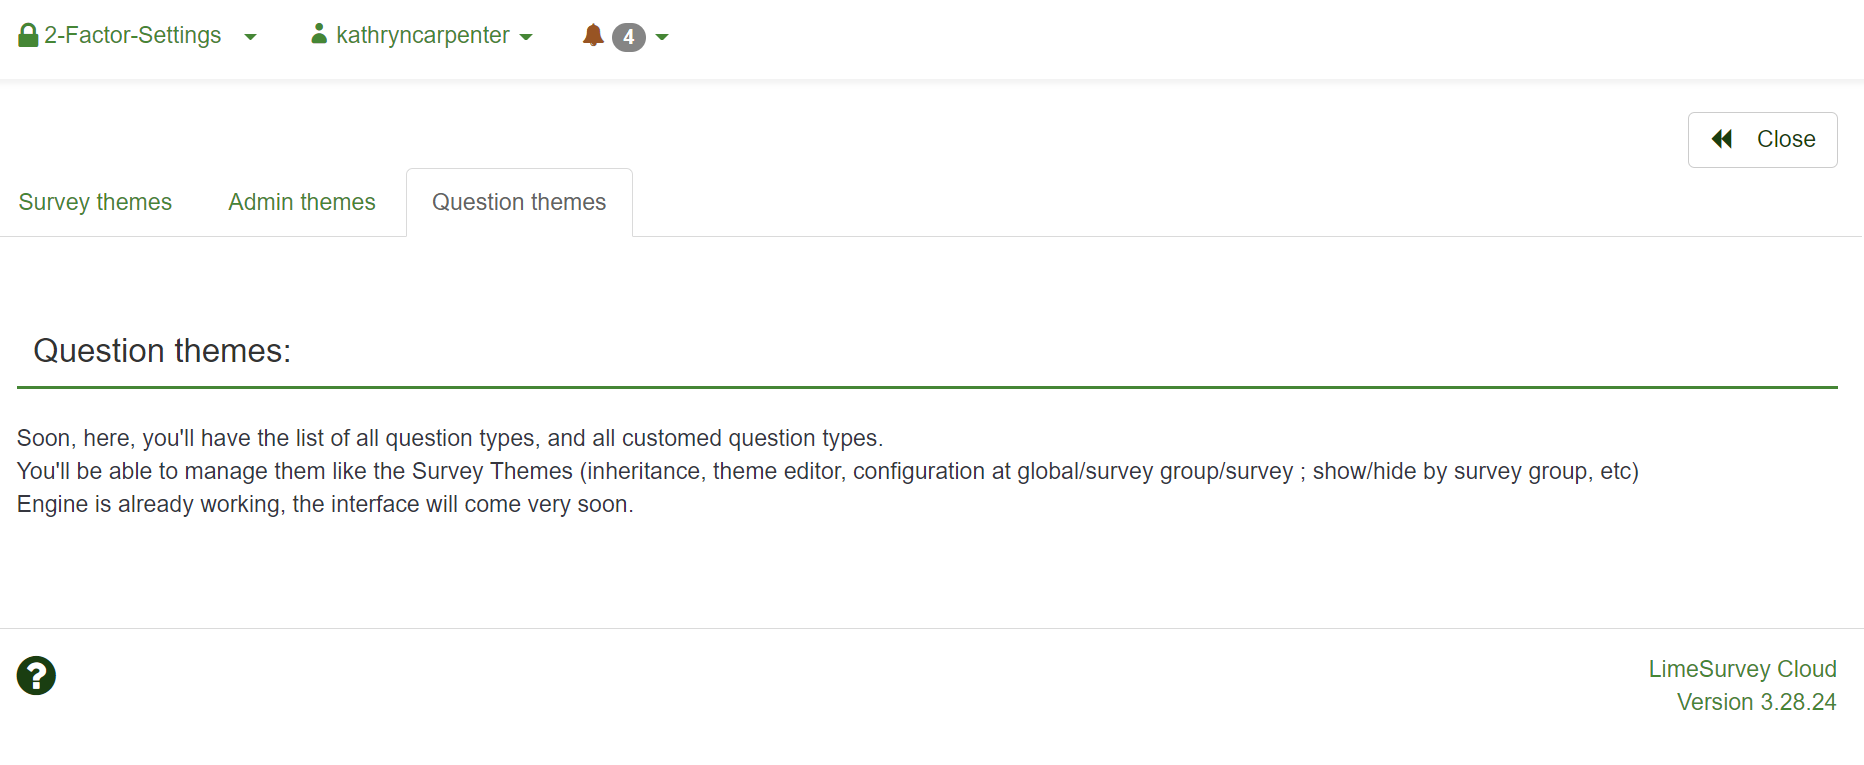The image size is (1864, 765).
Task: Click the notification count badge showing 4
Action: (628, 37)
